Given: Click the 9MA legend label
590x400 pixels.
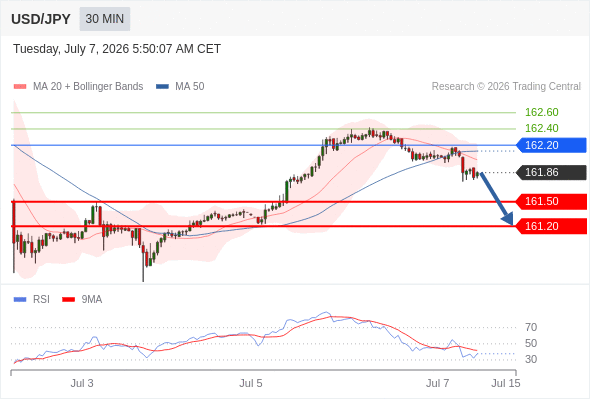Looking at the screenshot, I should [92, 300].
